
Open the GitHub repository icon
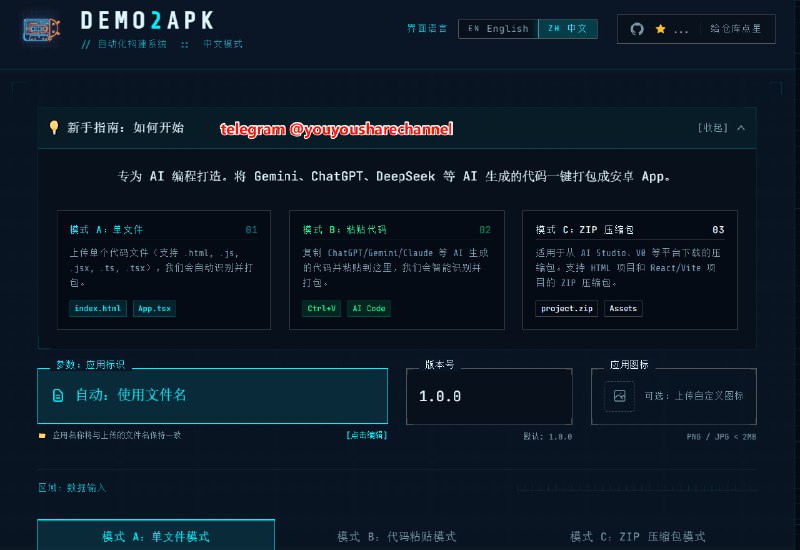tap(637, 29)
